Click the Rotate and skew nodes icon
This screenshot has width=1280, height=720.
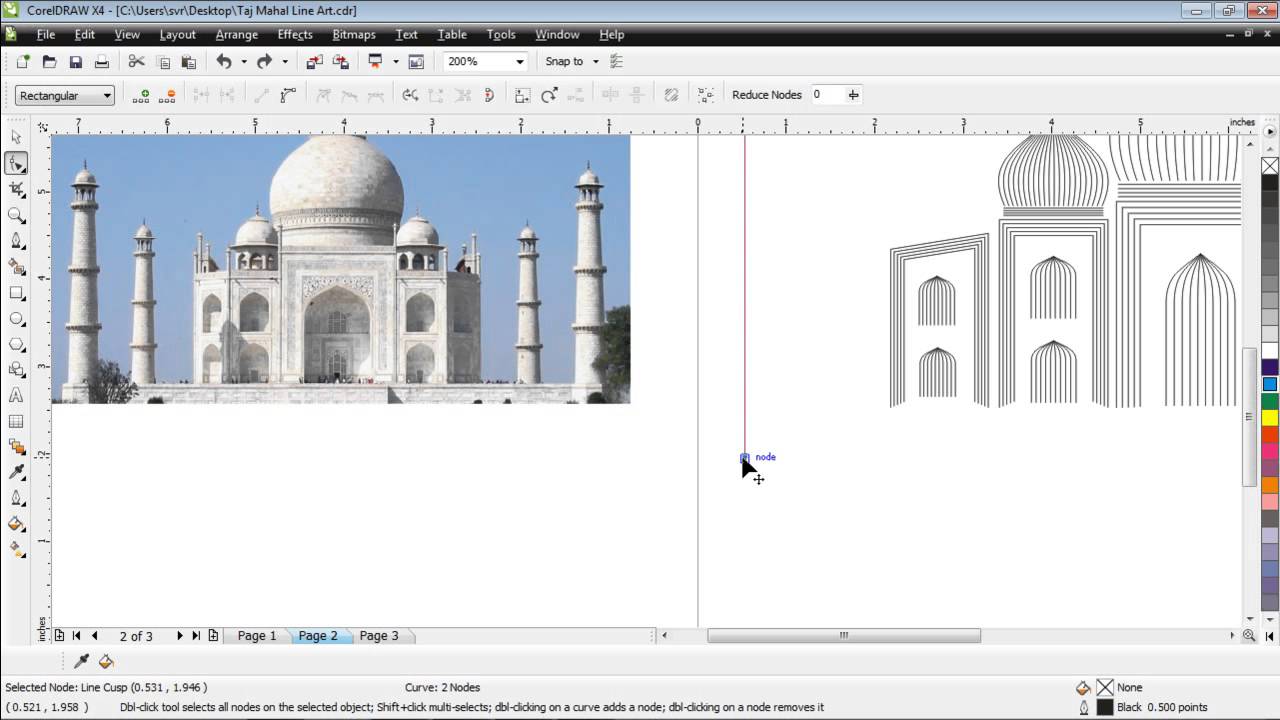549,95
